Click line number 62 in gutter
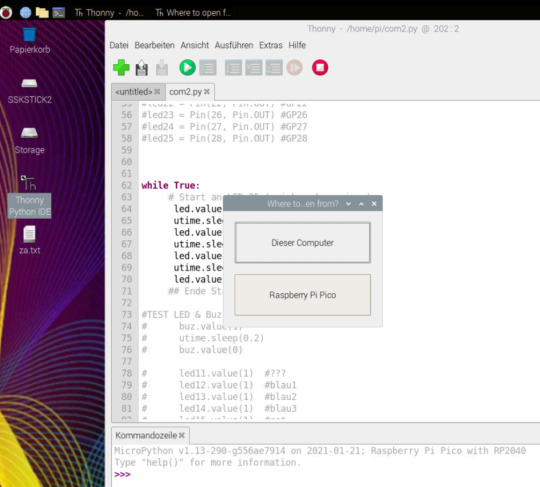The image size is (540, 487). pos(126,185)
